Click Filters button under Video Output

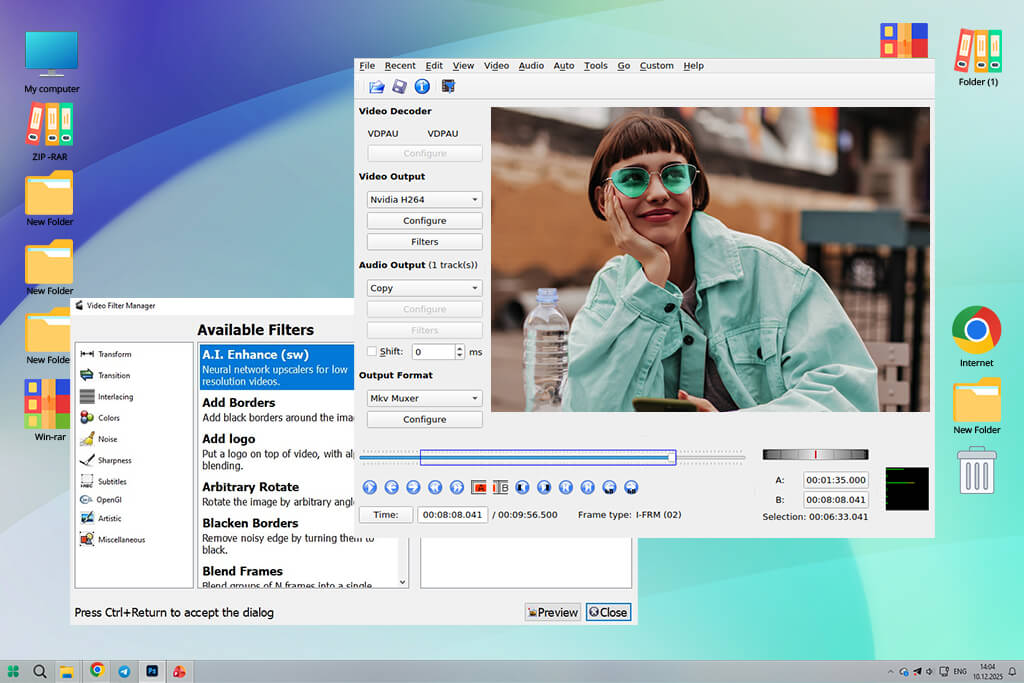coord(424,242)
